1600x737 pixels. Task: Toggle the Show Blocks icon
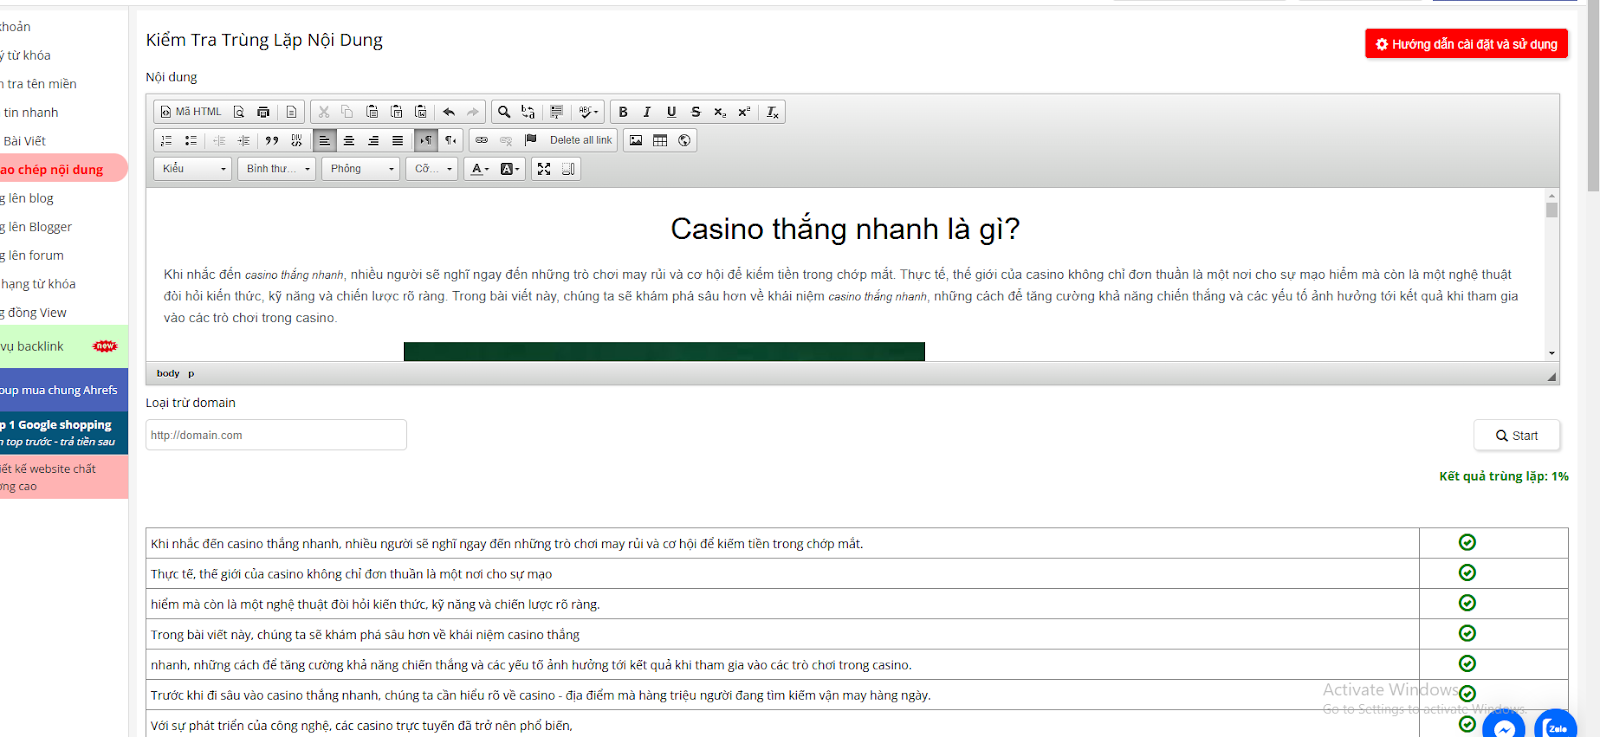click(x=568, y=169)
